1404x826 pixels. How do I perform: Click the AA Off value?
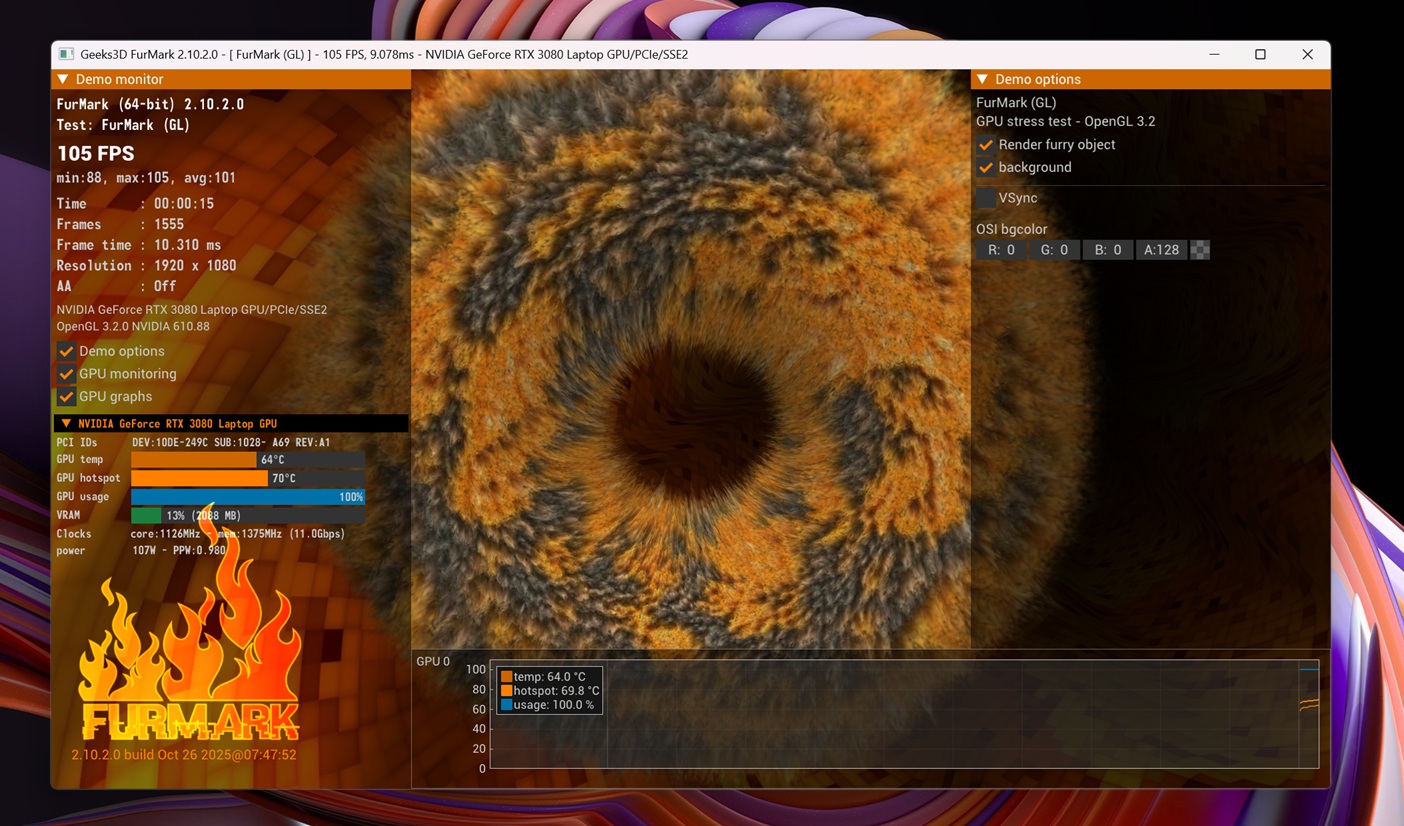click(x=165, y=286)
